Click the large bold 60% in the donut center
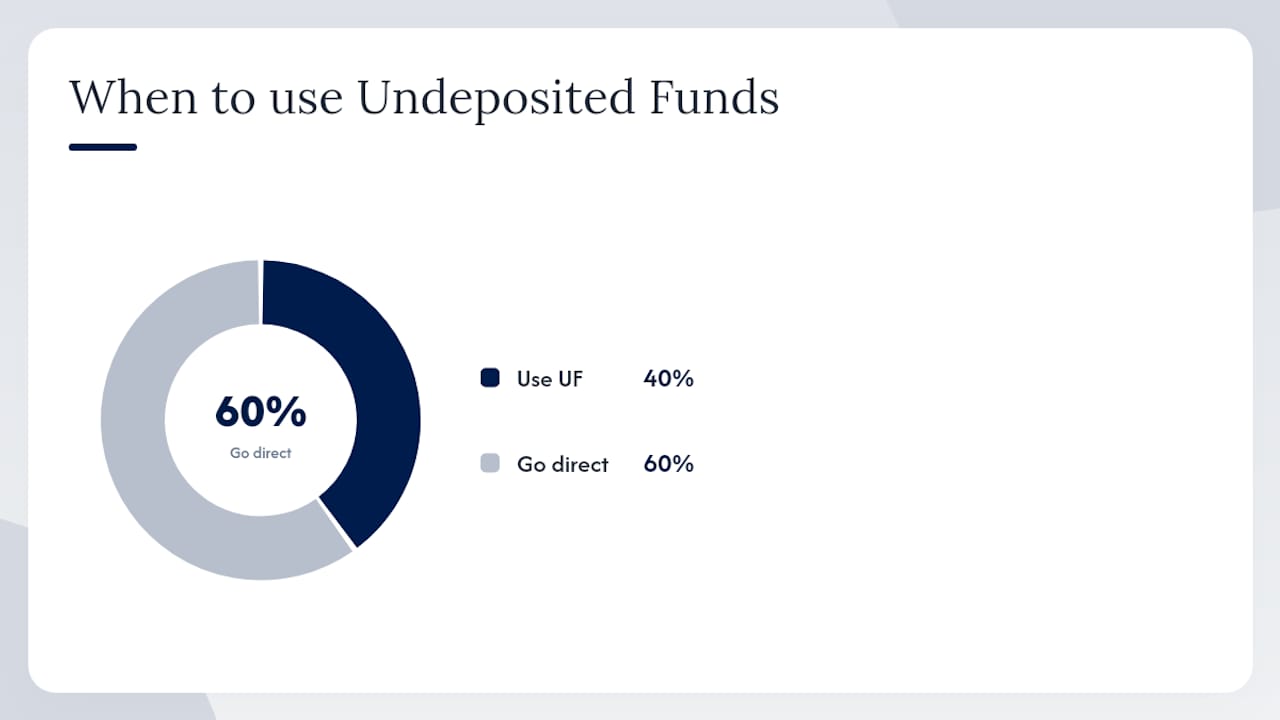Image resolution: width=1280 pixels, height=720 pixels. click(260, 411)
